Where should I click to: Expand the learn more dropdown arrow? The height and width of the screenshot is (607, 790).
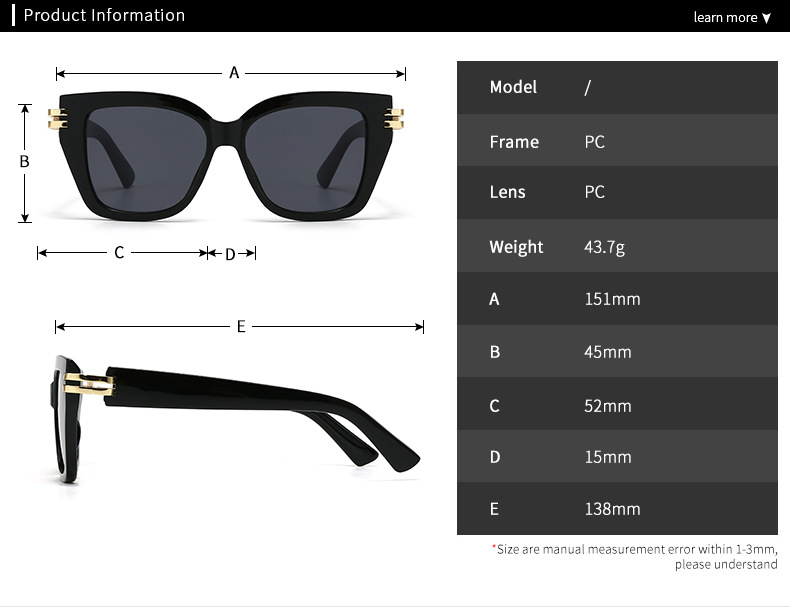pos(766,19)
